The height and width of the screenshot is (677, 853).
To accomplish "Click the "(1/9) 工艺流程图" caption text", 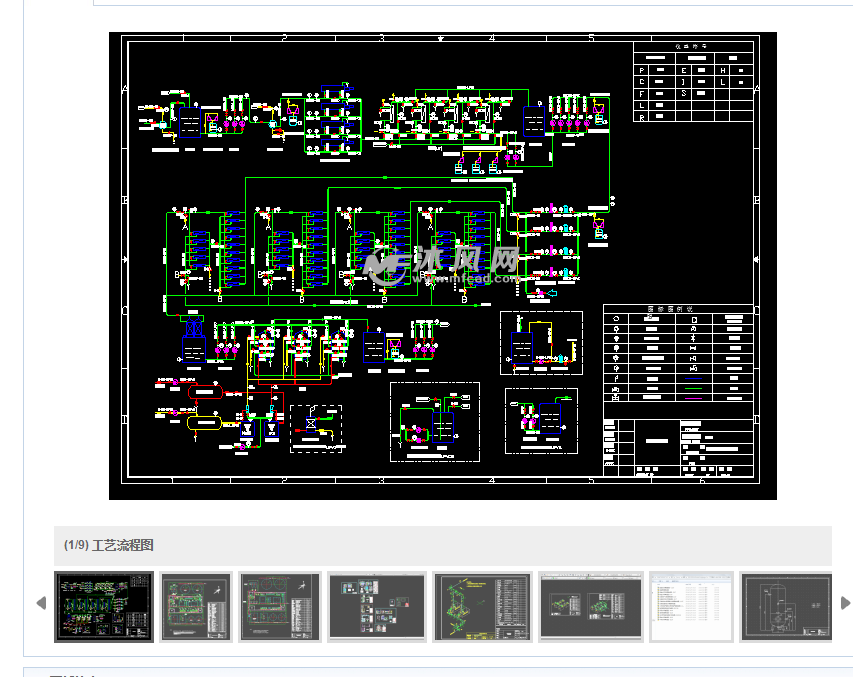I will coord(108,545).
